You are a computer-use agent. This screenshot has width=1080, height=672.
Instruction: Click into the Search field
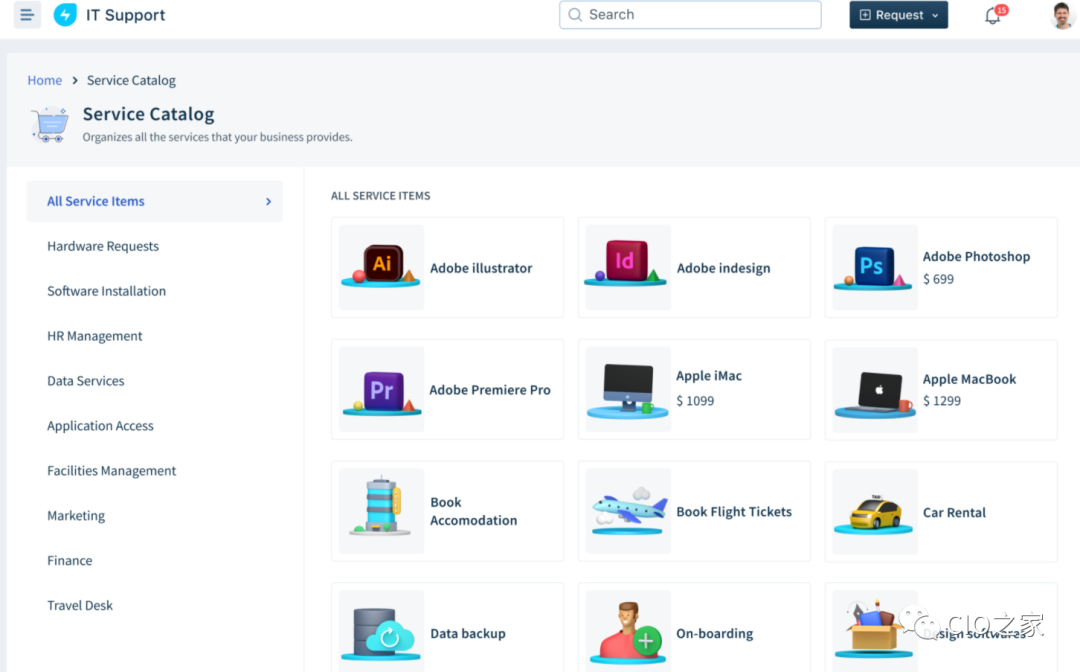[690, 14]
